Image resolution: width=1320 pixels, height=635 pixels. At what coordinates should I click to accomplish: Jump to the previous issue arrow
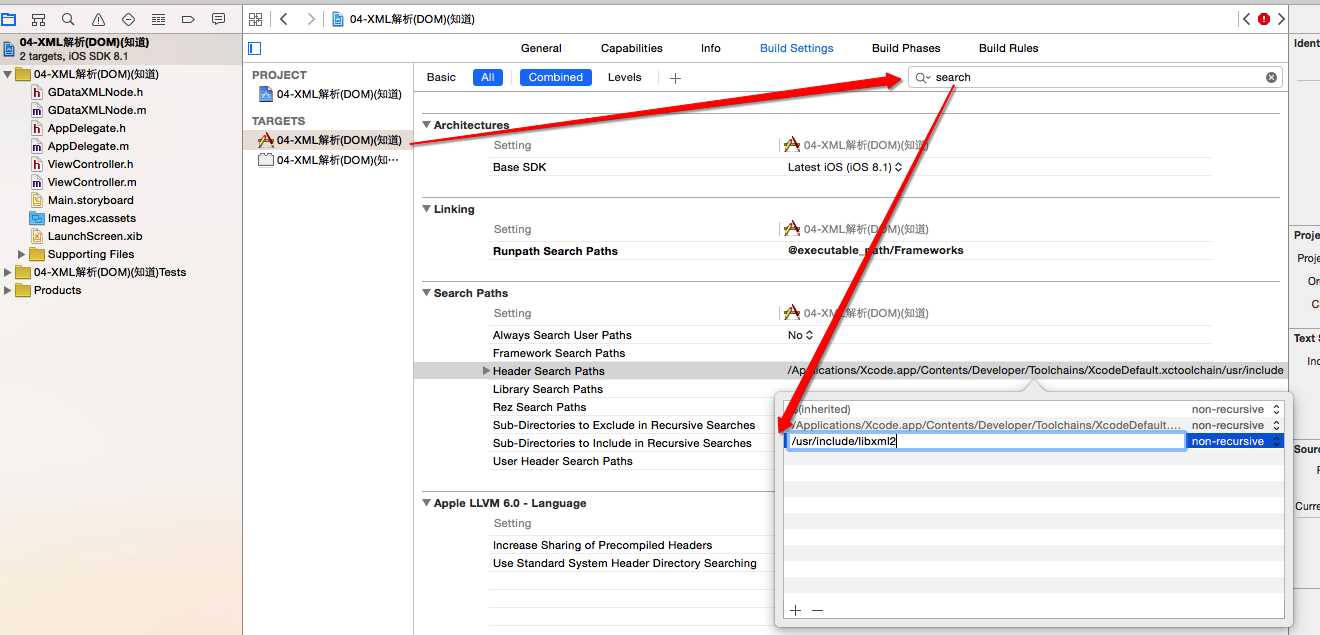(x=1246, y=19)
